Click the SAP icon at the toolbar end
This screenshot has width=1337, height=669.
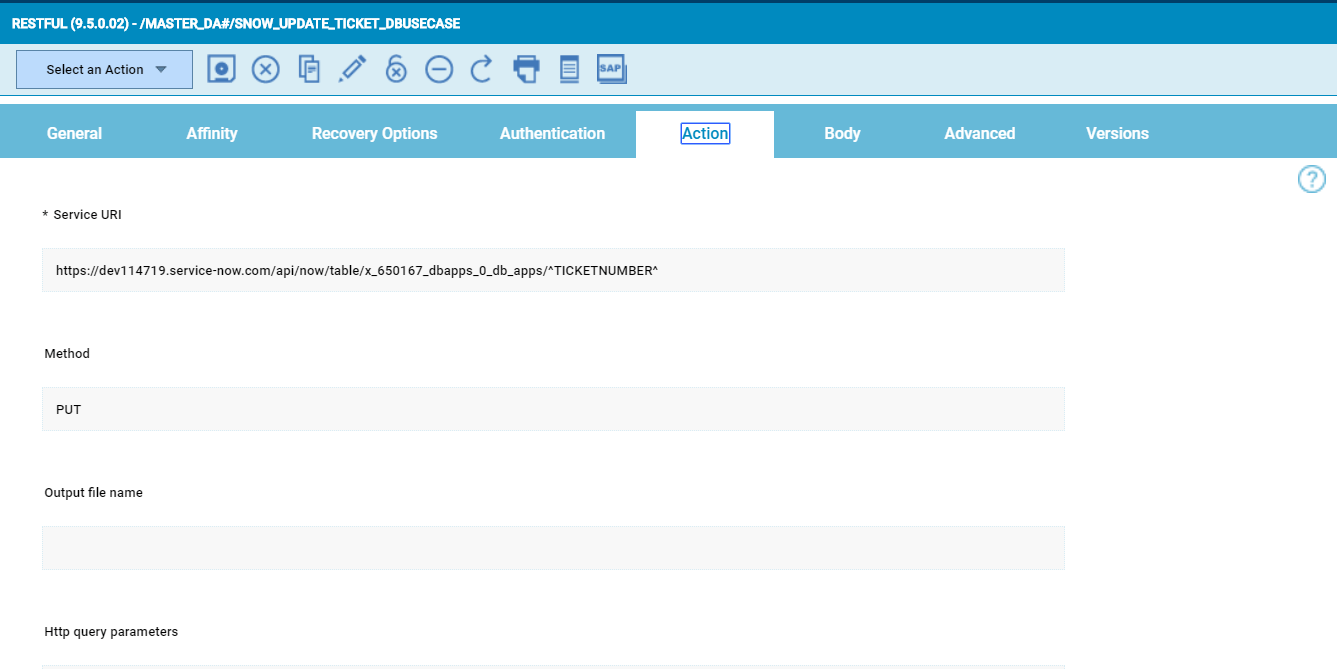tap(611, 68)
